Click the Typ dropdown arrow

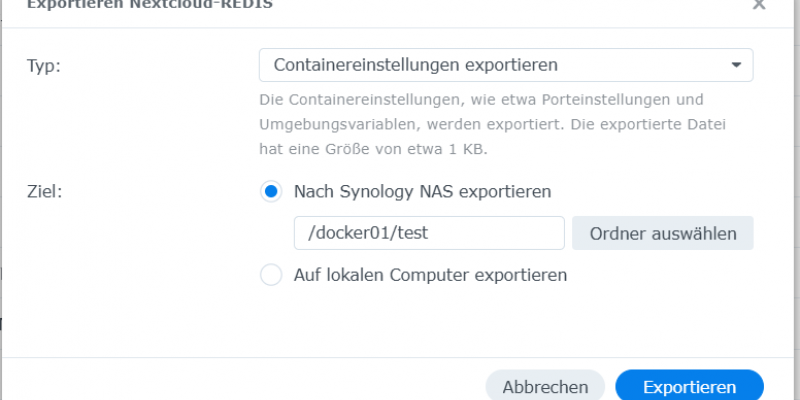[737, 66]
